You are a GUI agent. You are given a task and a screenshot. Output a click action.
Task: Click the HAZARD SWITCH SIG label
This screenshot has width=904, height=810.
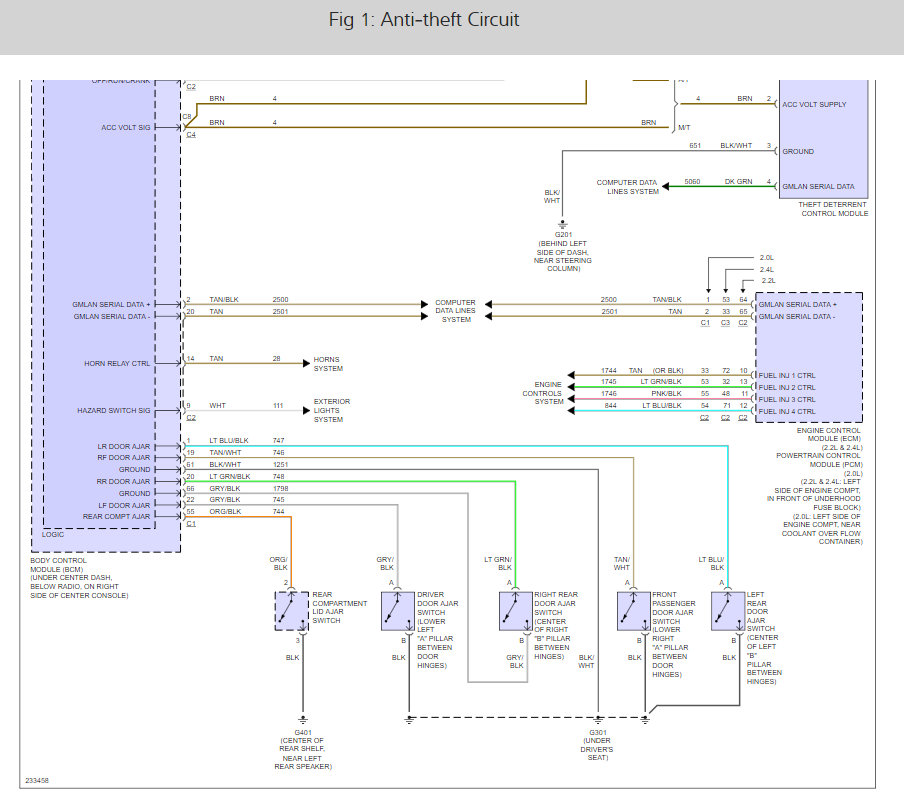(114, 410)
